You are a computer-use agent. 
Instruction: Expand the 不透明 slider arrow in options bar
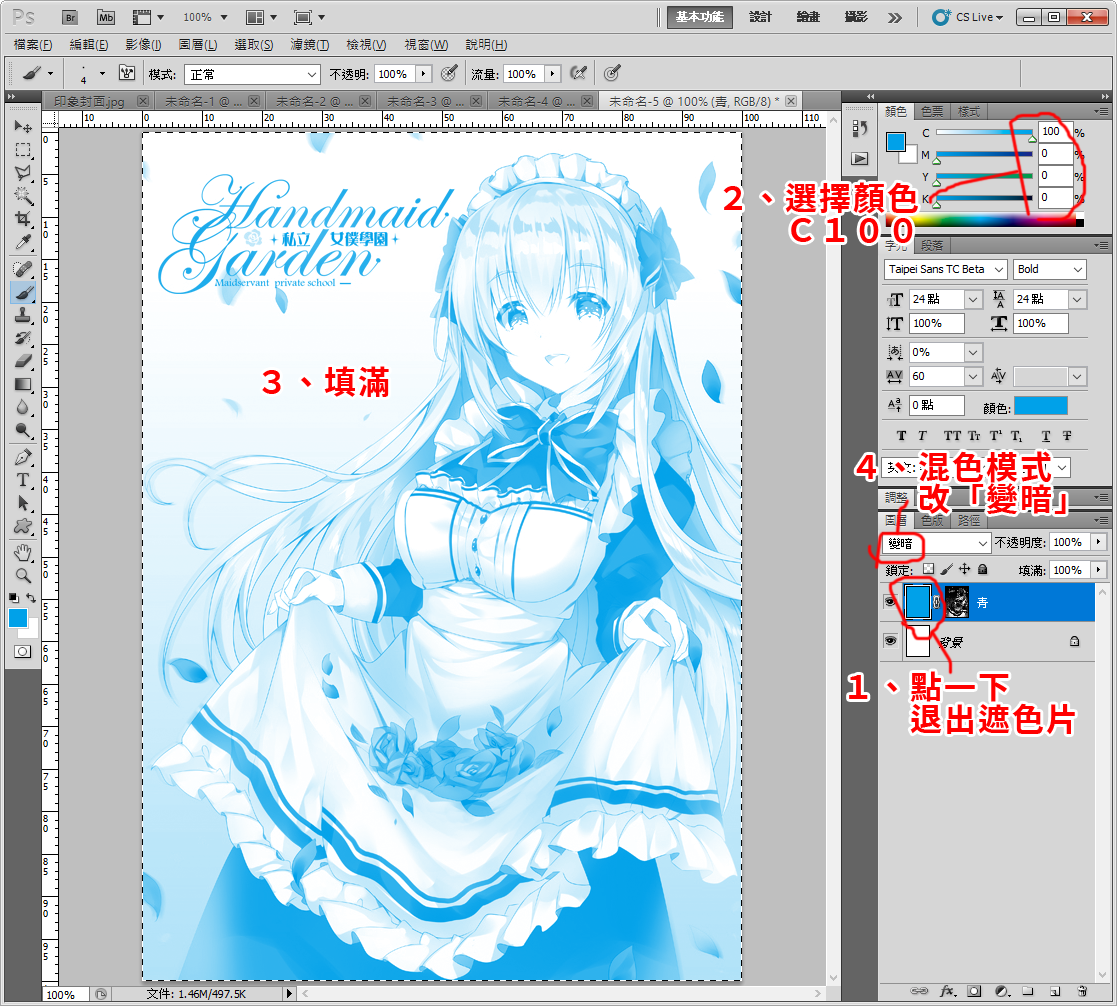[424, 73]
